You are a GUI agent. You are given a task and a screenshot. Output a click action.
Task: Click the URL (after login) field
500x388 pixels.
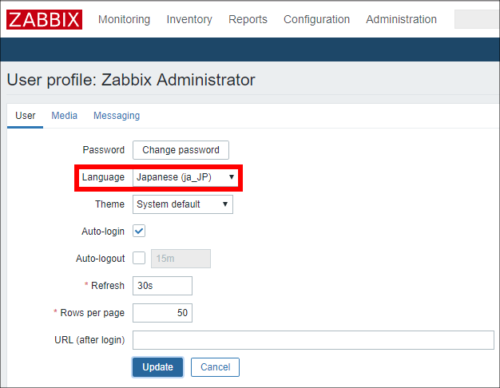[x=313, y=340]
